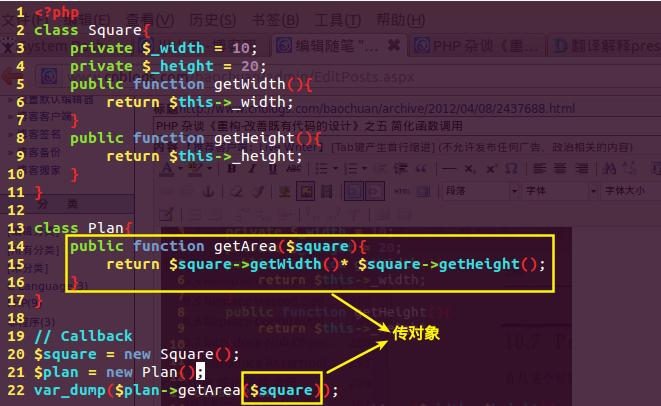This screenshot has width=661, height=406.
Task: Open the insert image button
Action: pyautogui.click(x=306, y=192)
